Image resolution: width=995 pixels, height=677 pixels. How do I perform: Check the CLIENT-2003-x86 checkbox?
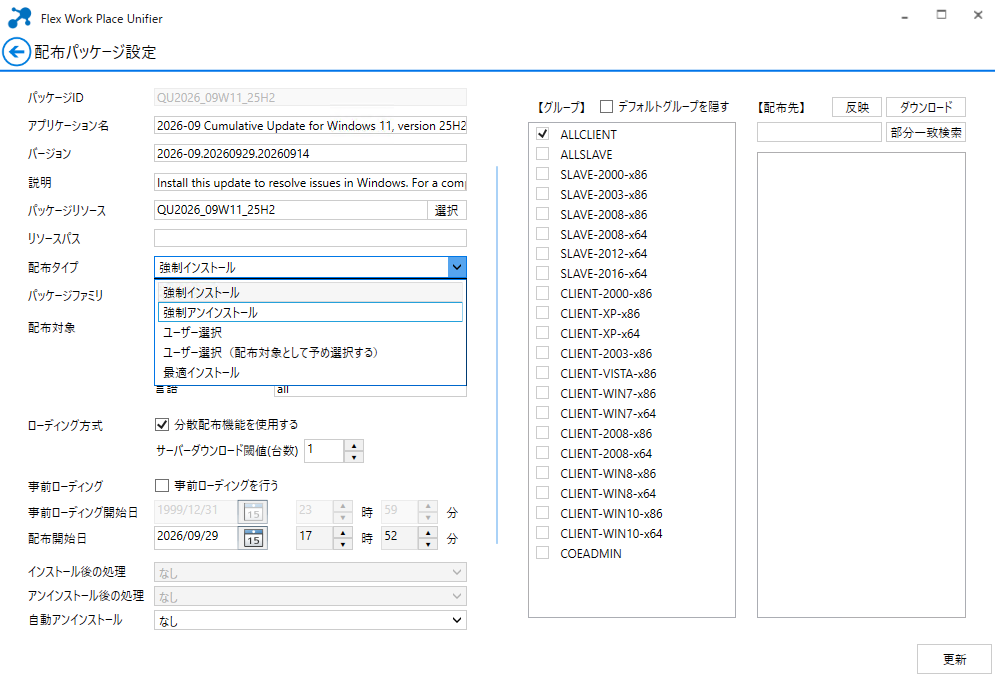point(543,353)
